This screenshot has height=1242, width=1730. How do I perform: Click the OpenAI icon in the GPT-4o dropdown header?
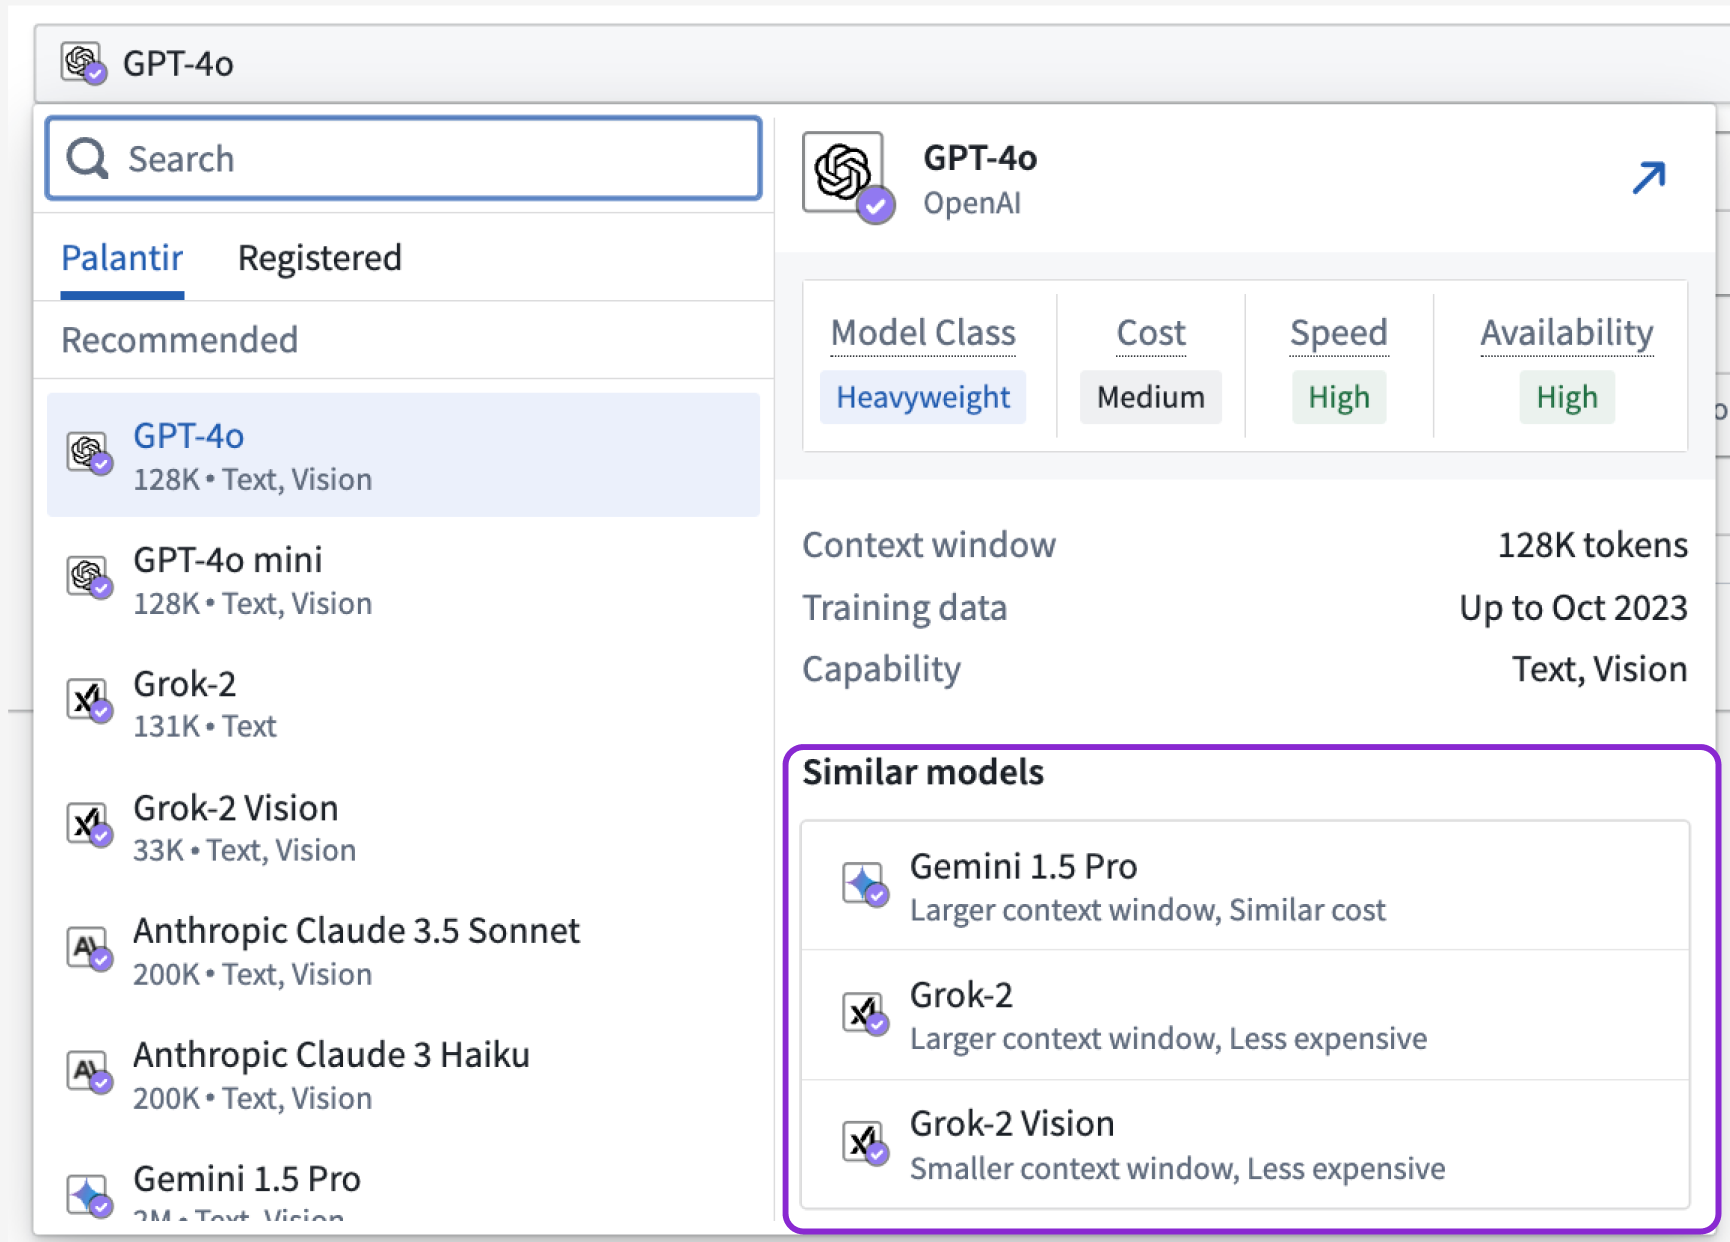[x=84, y=63]
